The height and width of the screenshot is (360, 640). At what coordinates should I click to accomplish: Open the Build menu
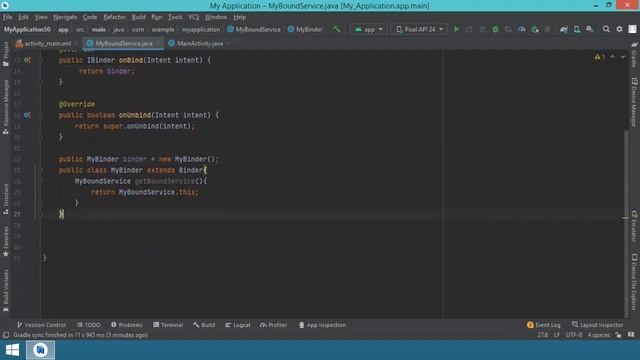(x=138, y=17)
